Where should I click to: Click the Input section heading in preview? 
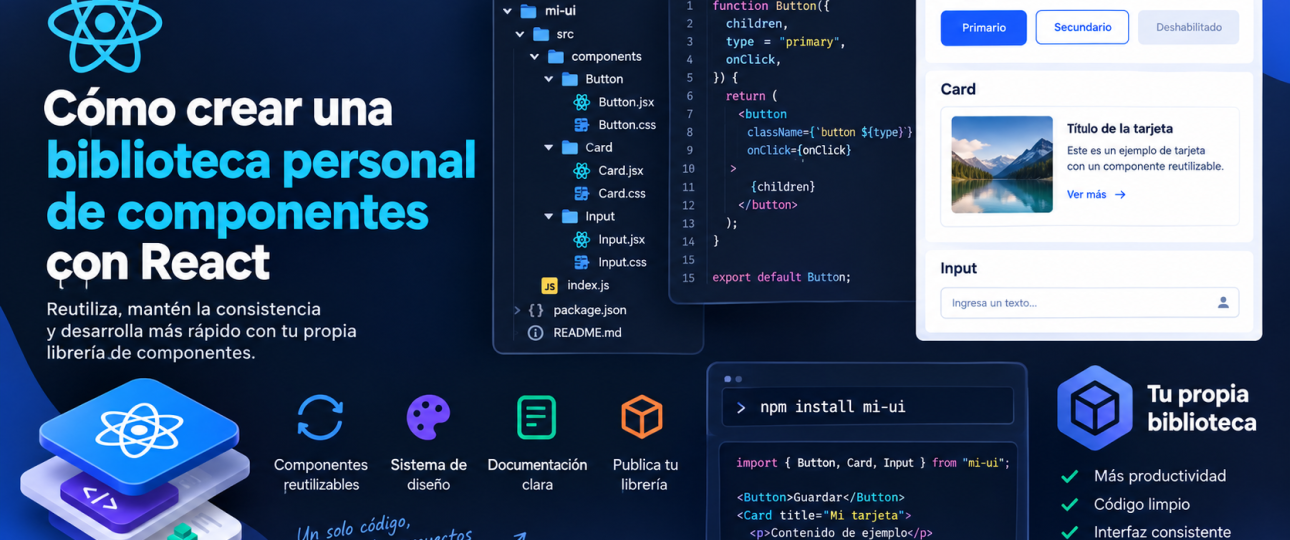(958, 268)
